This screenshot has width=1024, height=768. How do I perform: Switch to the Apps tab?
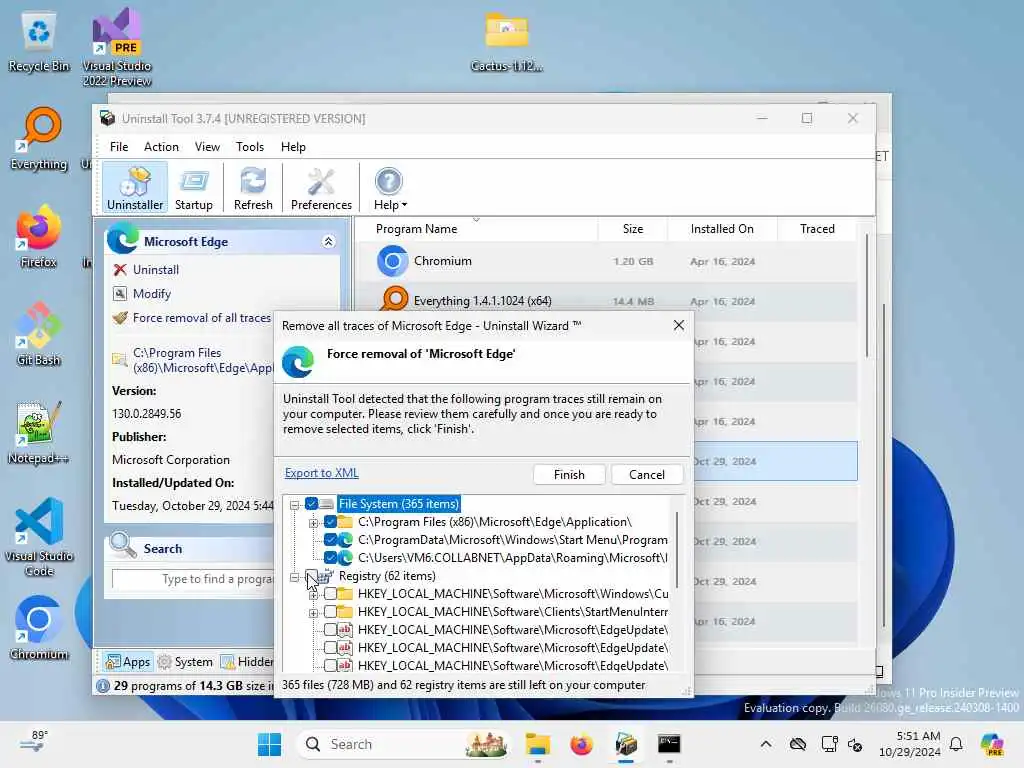click(128, 662)
